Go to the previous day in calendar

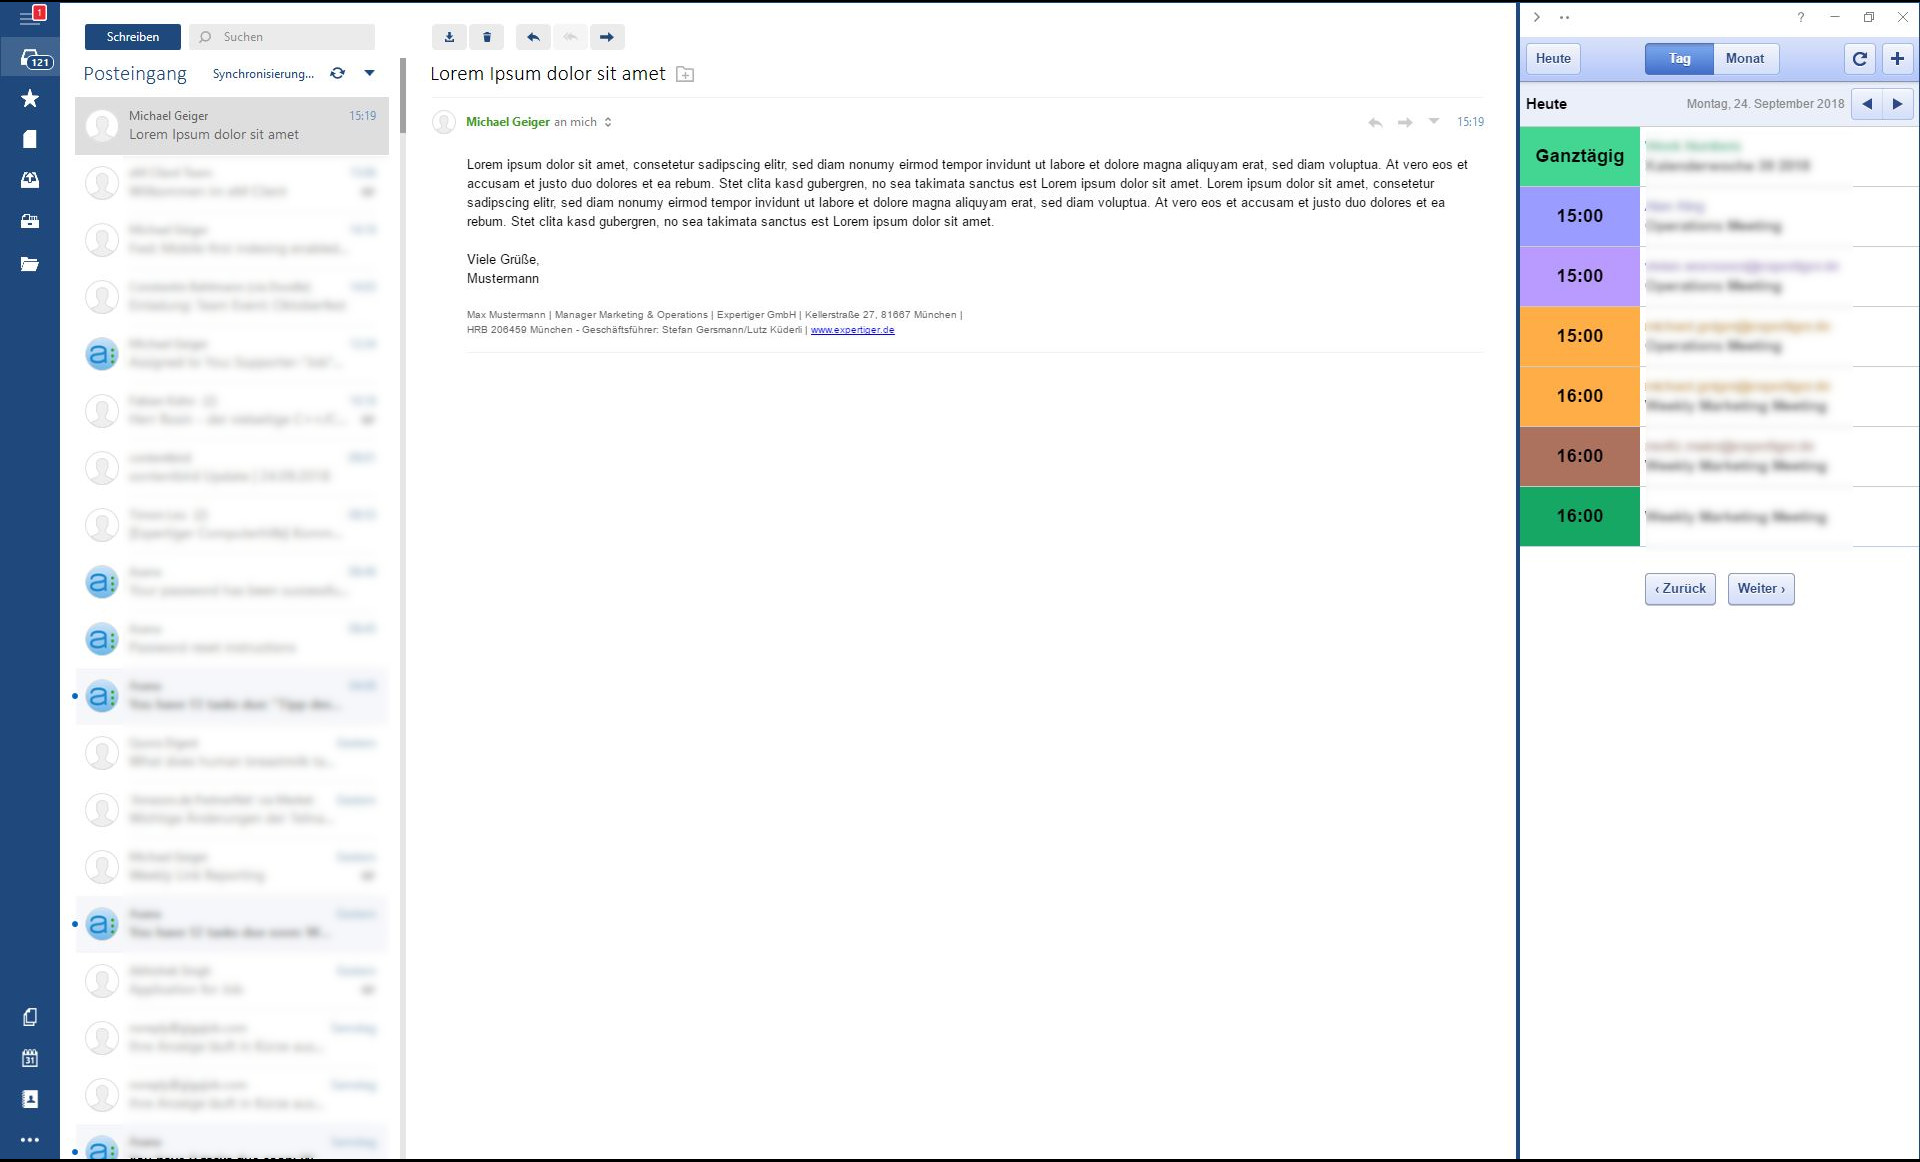pos(1867,104)
